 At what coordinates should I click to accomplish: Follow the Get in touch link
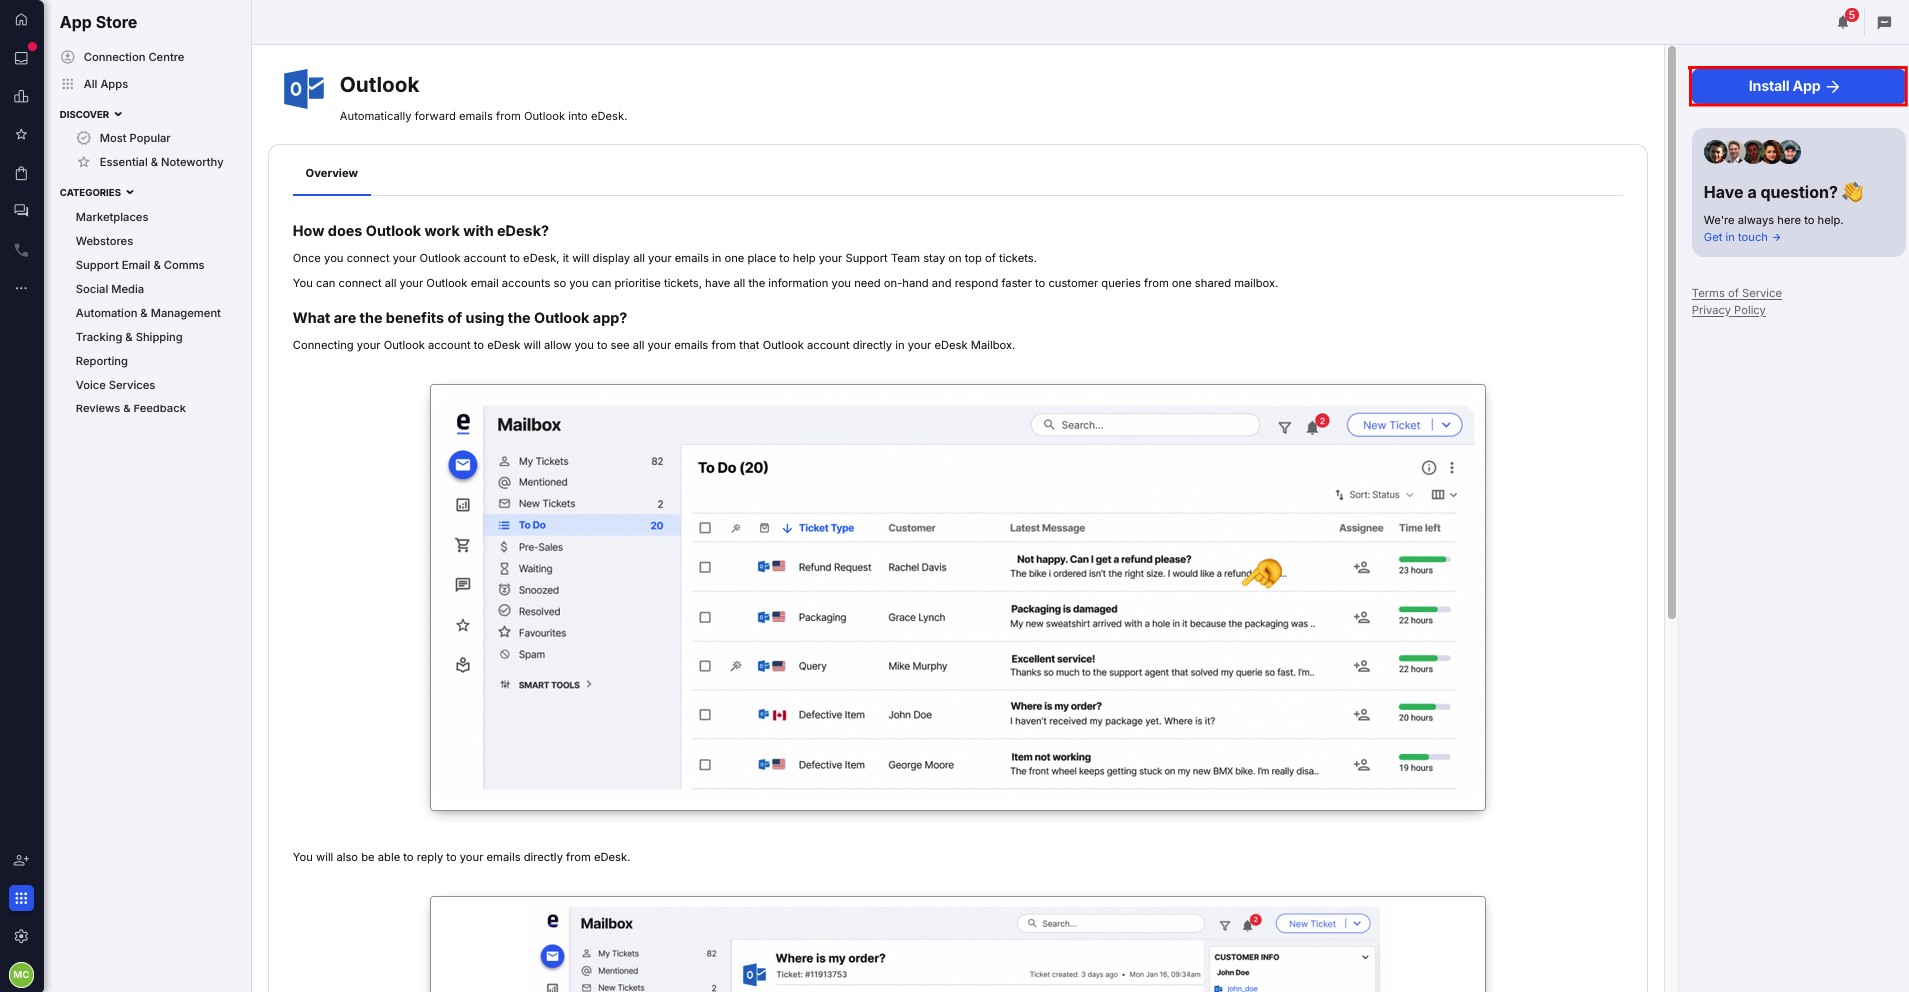(1742, 237)
